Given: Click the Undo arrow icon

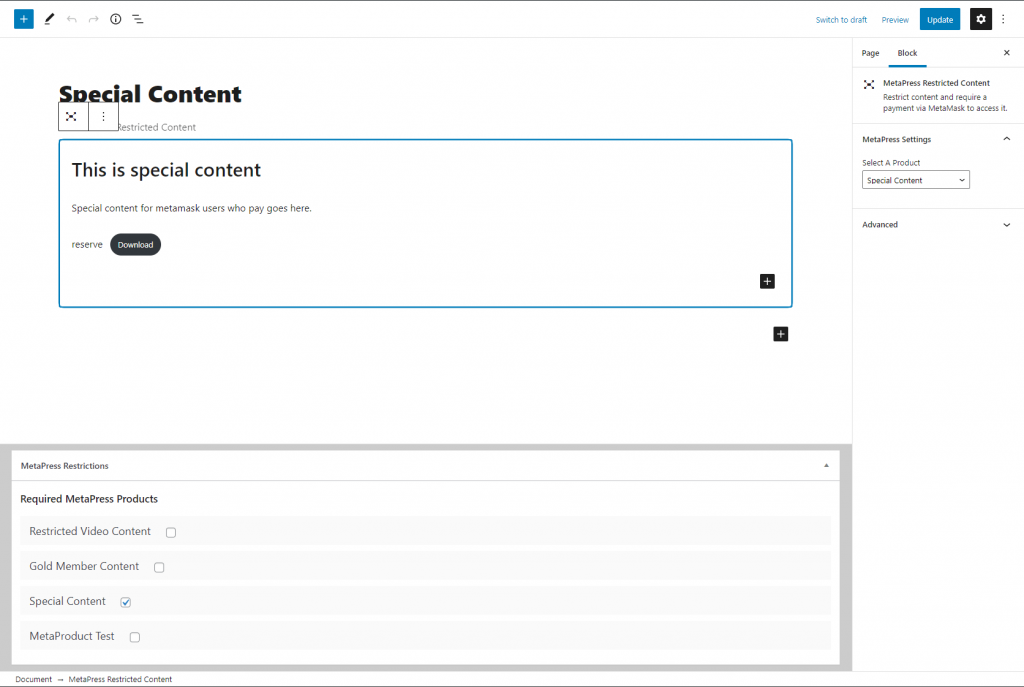Looking at the screenshot, I should point(70,18).
